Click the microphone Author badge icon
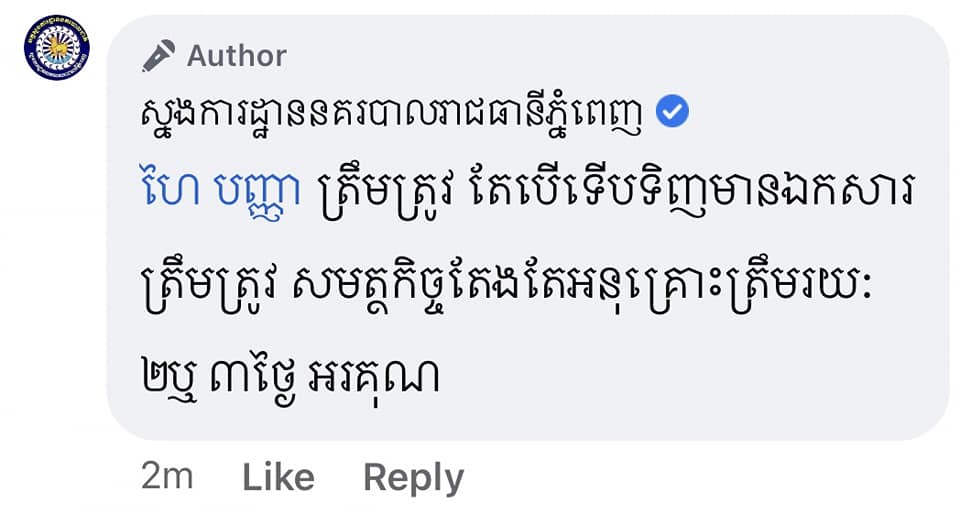Viewport: 960px width, 514px height. (159, 56)
